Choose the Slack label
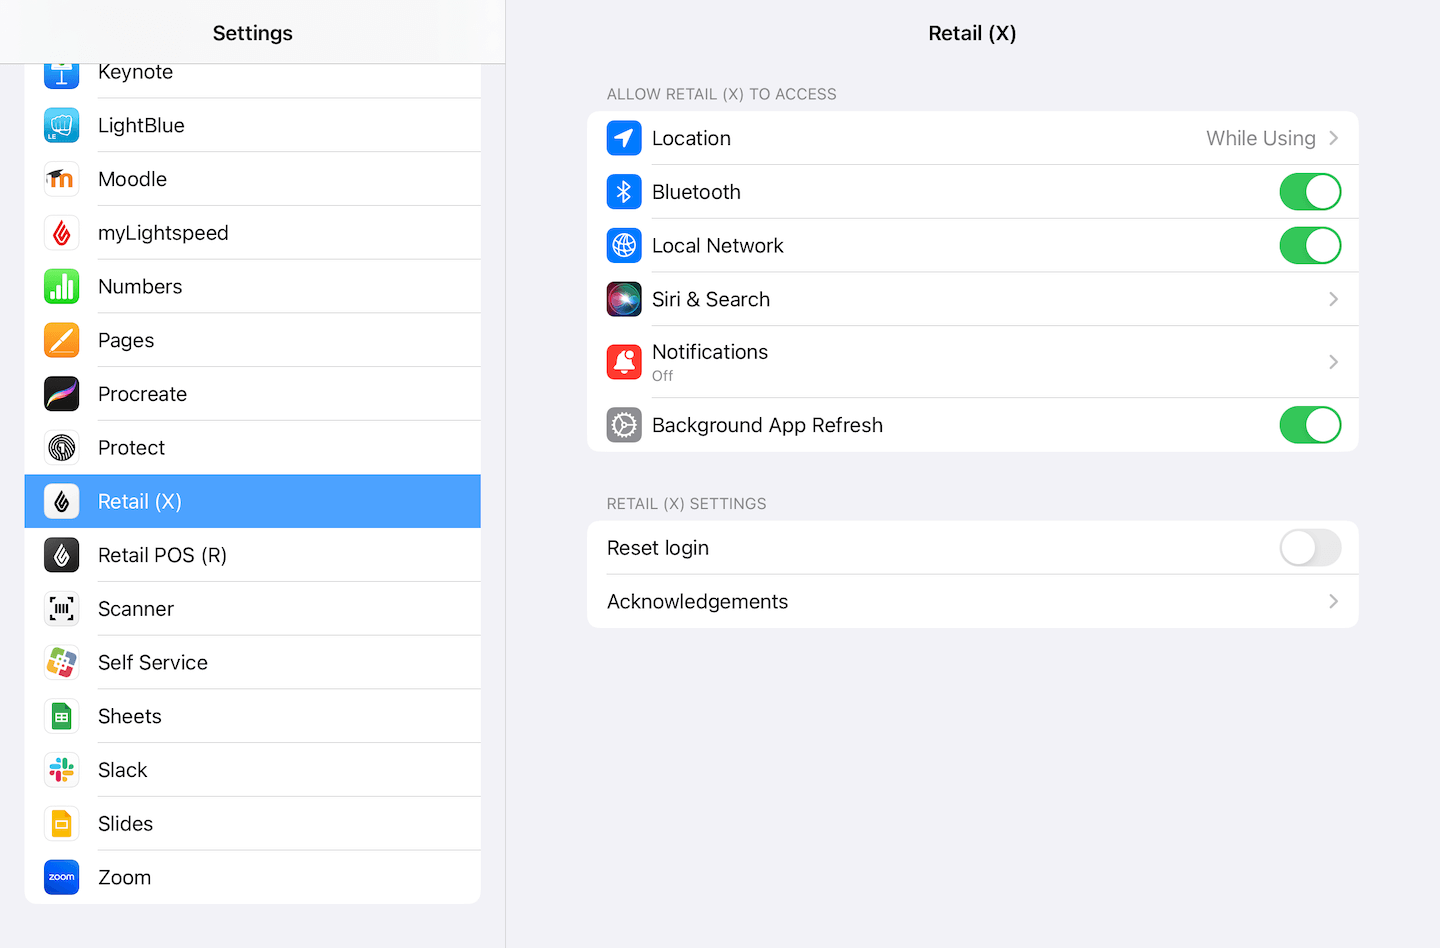 pyautogui.click(x=123, y=770)
